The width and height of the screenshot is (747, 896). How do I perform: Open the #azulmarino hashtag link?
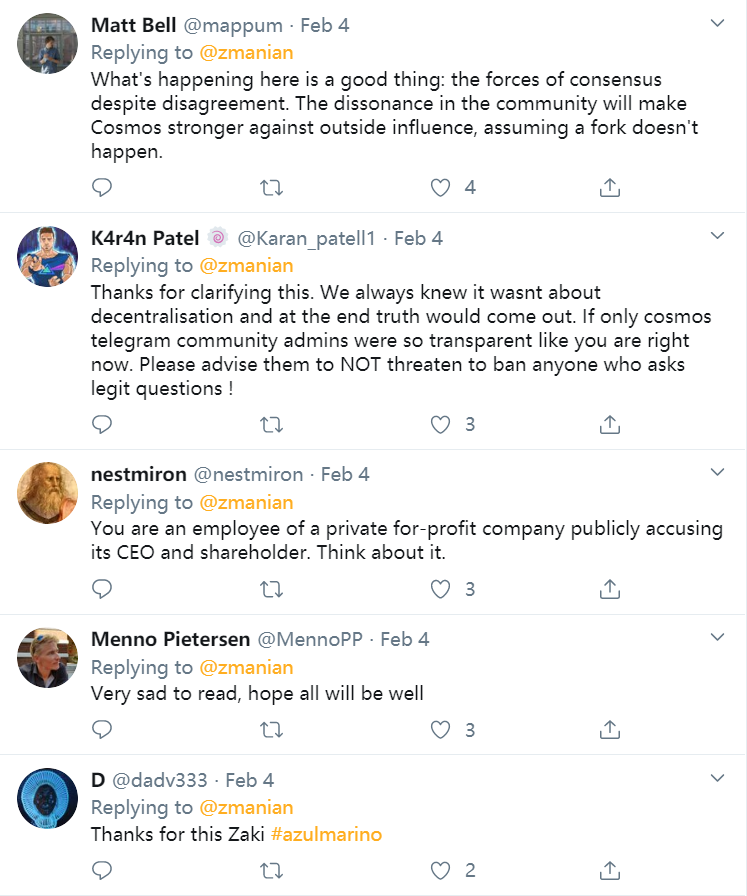326,834
